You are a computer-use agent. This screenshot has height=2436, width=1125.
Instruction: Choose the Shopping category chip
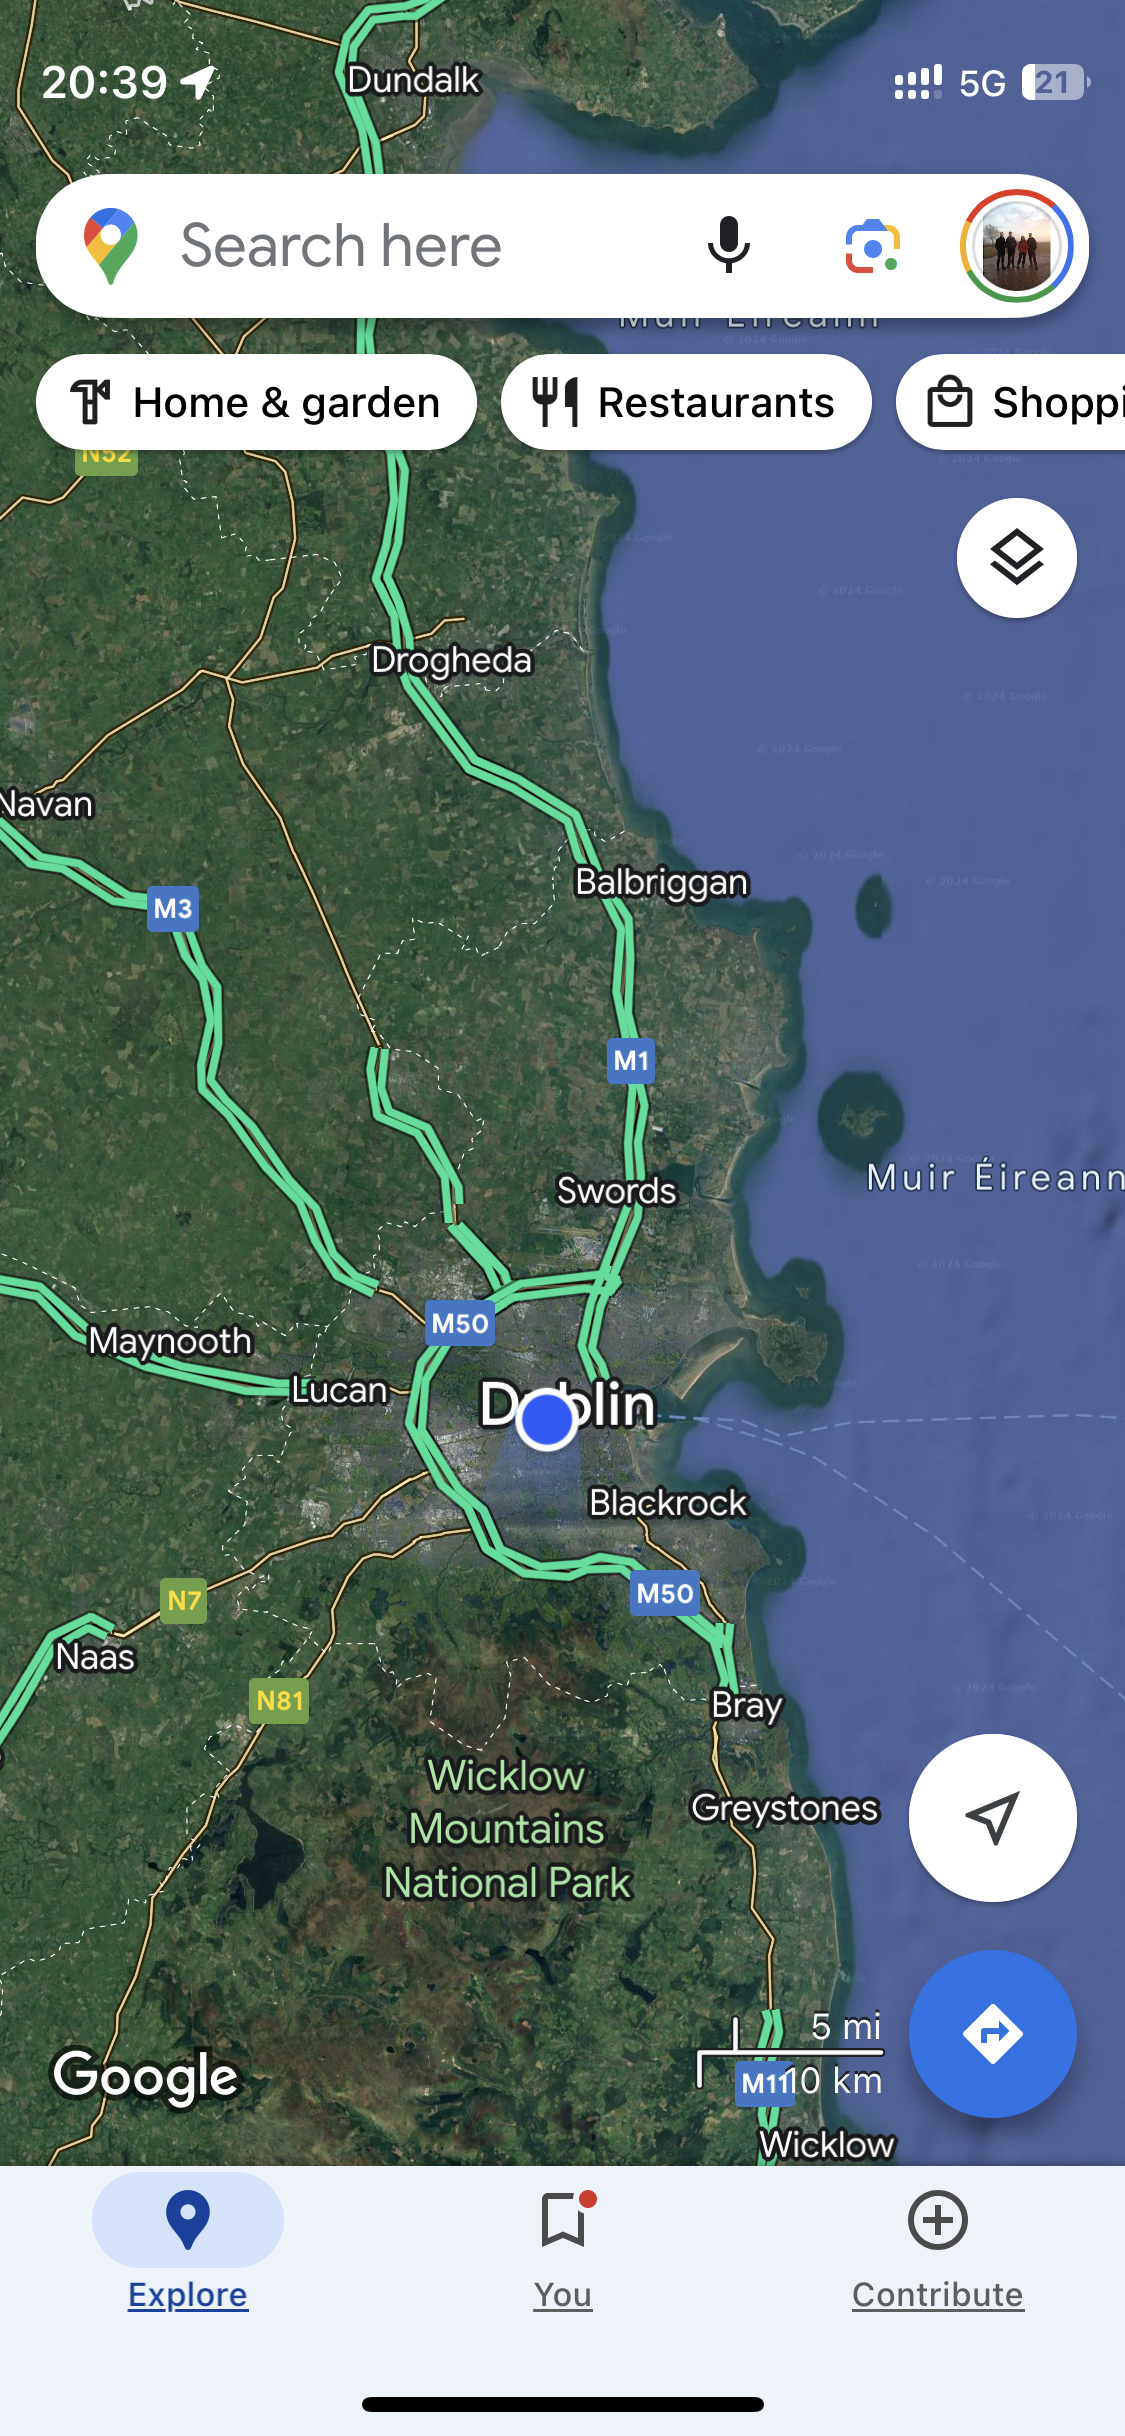coord(1011,402)
